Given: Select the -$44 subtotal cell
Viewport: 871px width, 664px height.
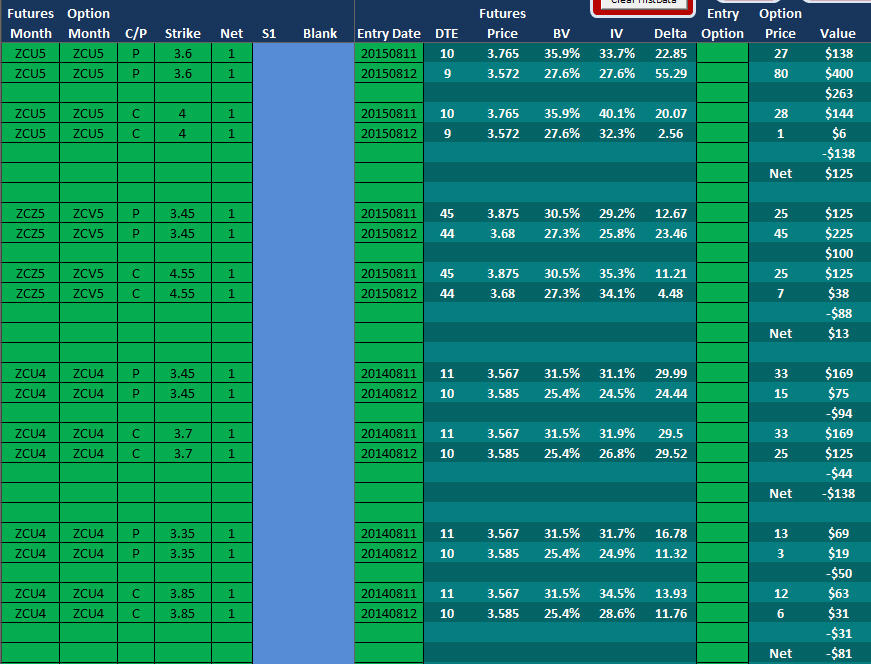Looking at the screenshot, I should [x=838, y=473].
